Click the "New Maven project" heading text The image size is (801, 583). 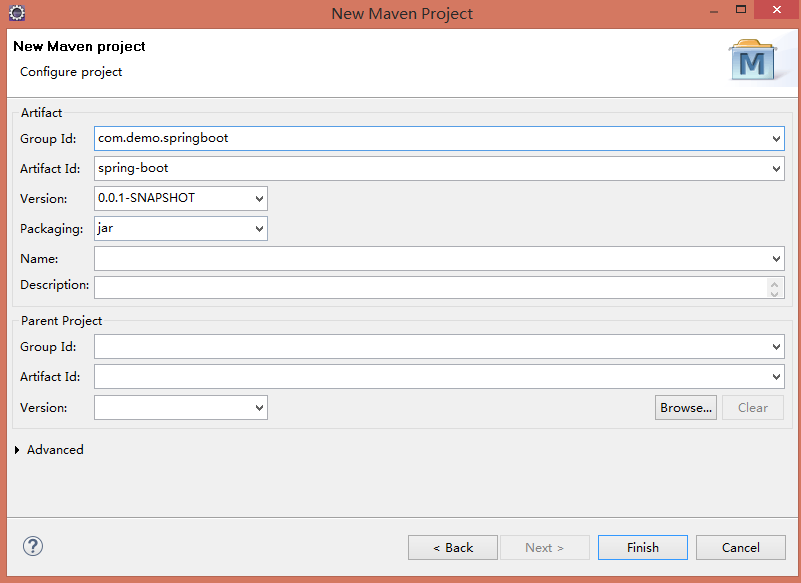pyautogui.click(x=79, y=46)
